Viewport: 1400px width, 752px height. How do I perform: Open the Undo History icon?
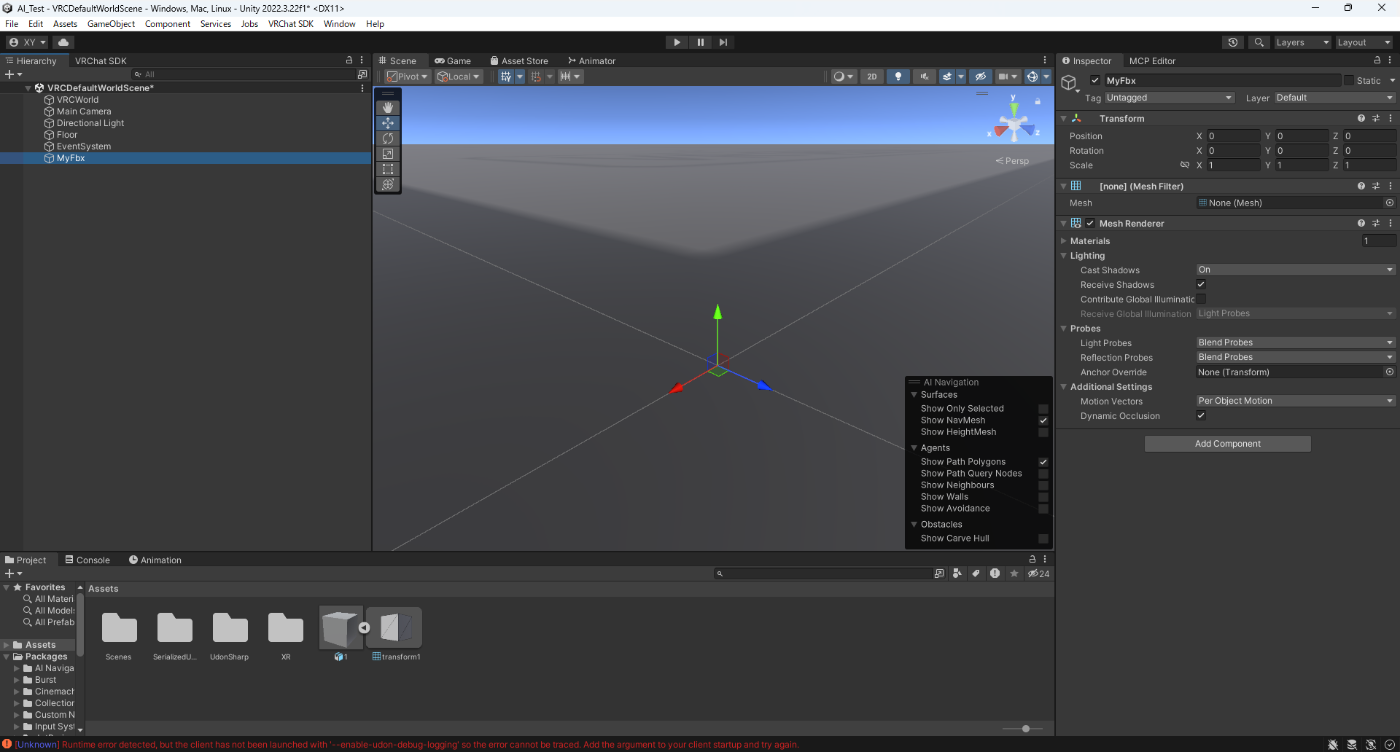pyautogui.click(x=1233, y=42)
